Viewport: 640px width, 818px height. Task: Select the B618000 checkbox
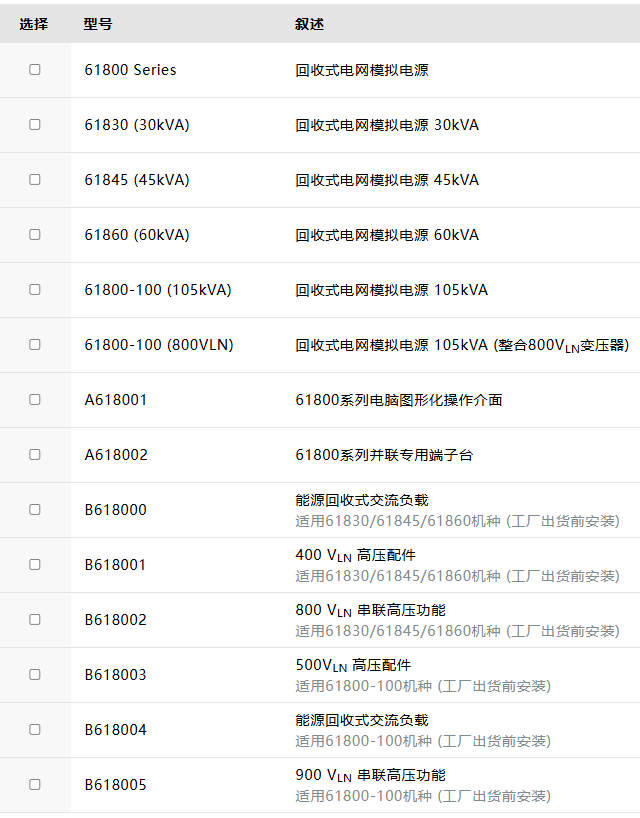(34, 509)
